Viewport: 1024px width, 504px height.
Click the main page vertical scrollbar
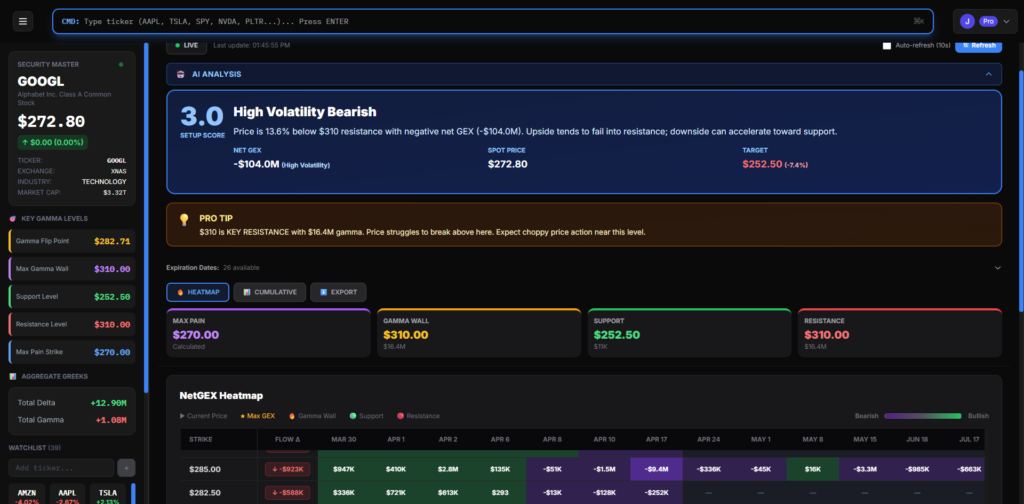tap(1021, 189)
